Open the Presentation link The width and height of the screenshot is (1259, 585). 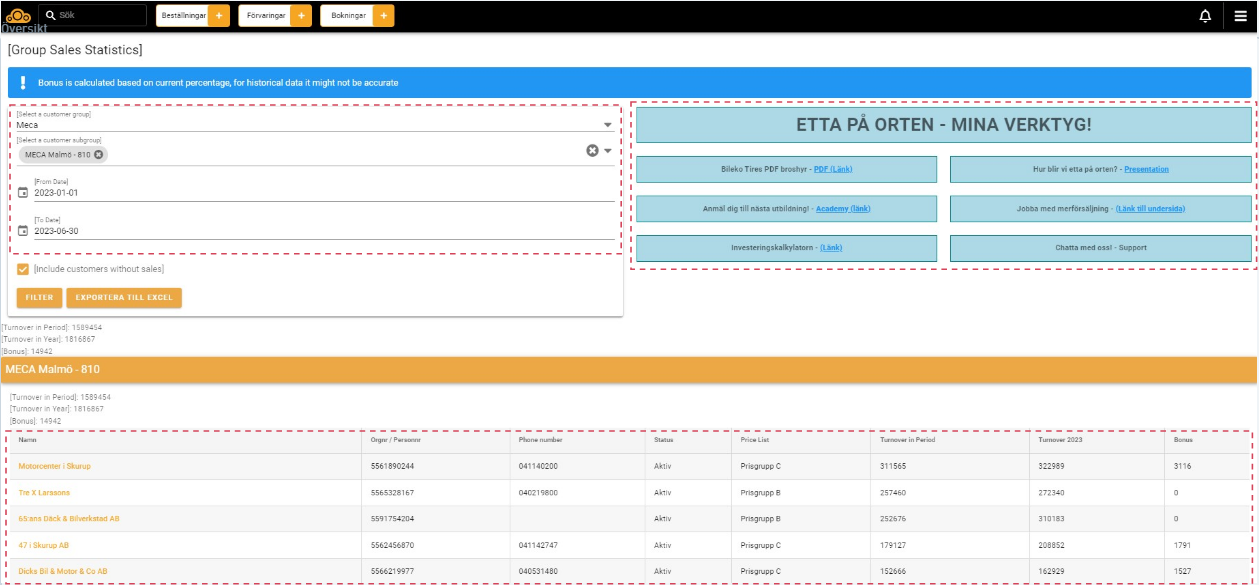click(1146, 169)
